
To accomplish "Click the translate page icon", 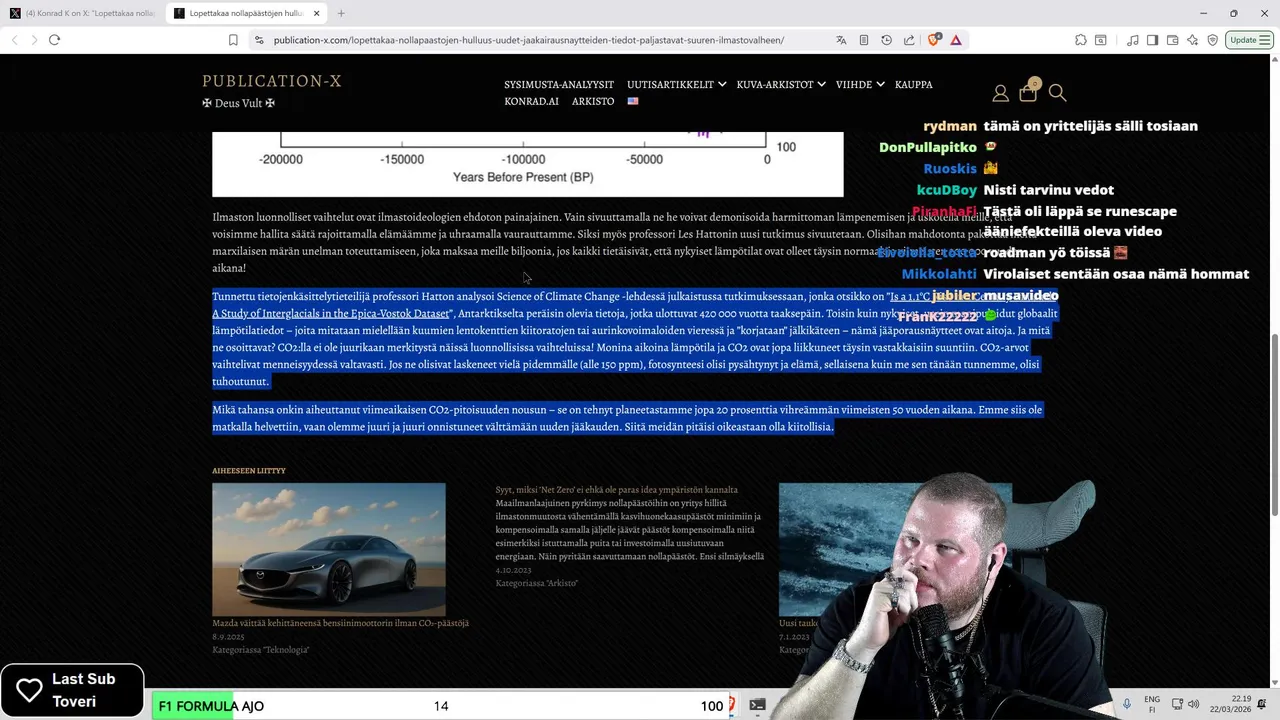I will point(841,40).
